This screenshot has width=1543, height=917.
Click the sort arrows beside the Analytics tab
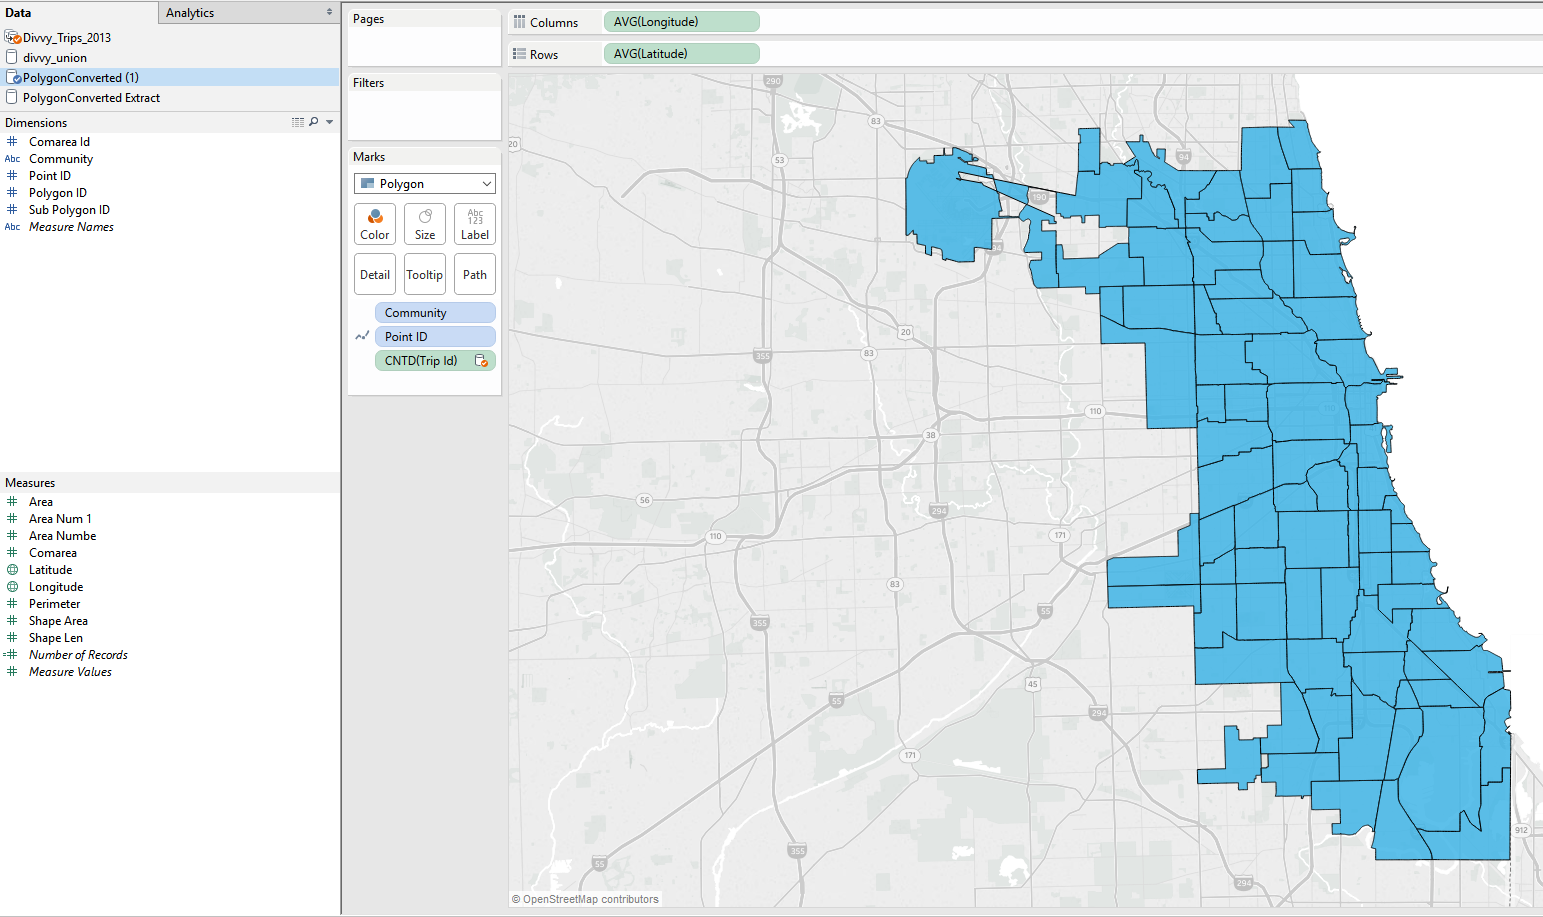pyautogui.click(x=328, y=12)
